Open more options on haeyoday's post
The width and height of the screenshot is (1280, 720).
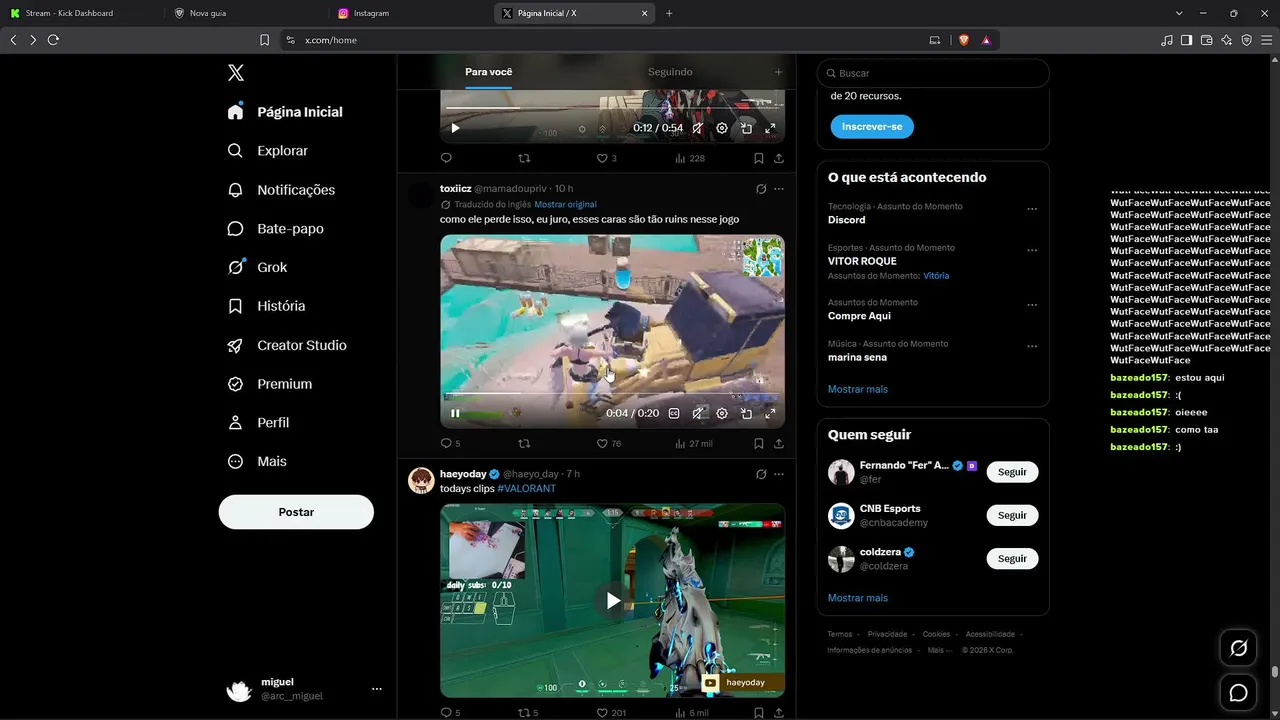pos(779,474)
